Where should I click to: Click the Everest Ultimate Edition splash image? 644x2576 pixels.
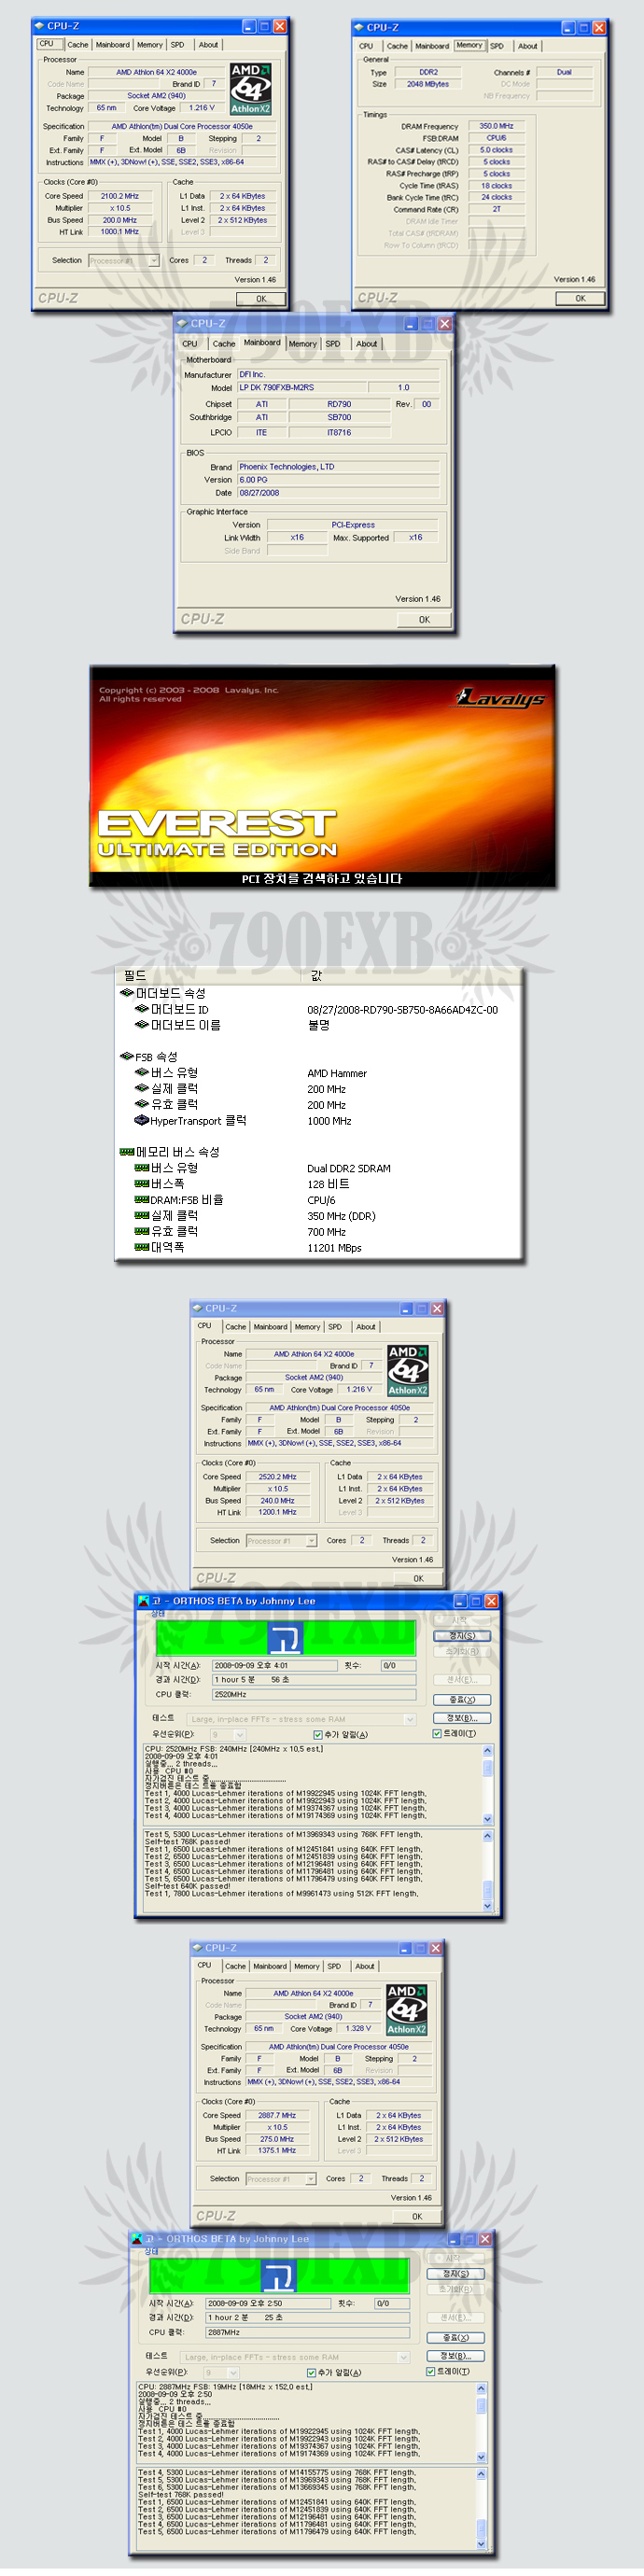323,776
